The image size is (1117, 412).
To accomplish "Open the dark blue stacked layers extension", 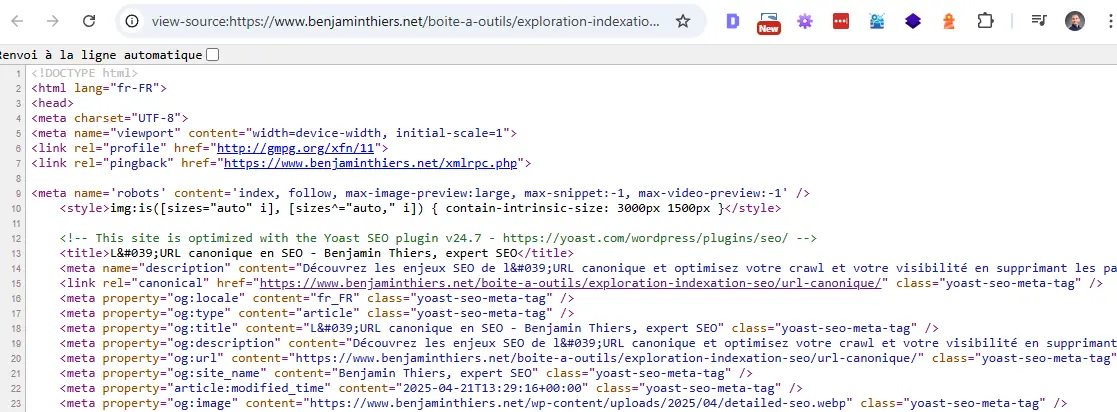I will coord(913,21).
